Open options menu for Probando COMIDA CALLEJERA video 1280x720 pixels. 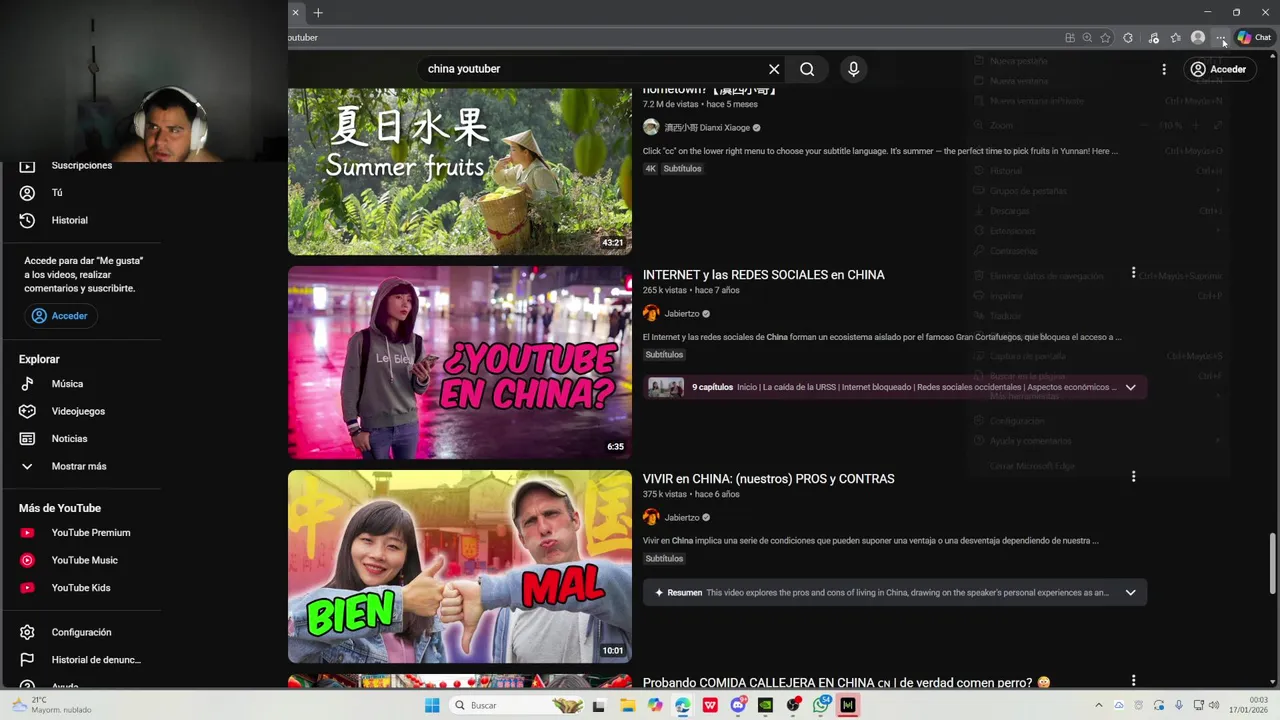[1133, 681]
